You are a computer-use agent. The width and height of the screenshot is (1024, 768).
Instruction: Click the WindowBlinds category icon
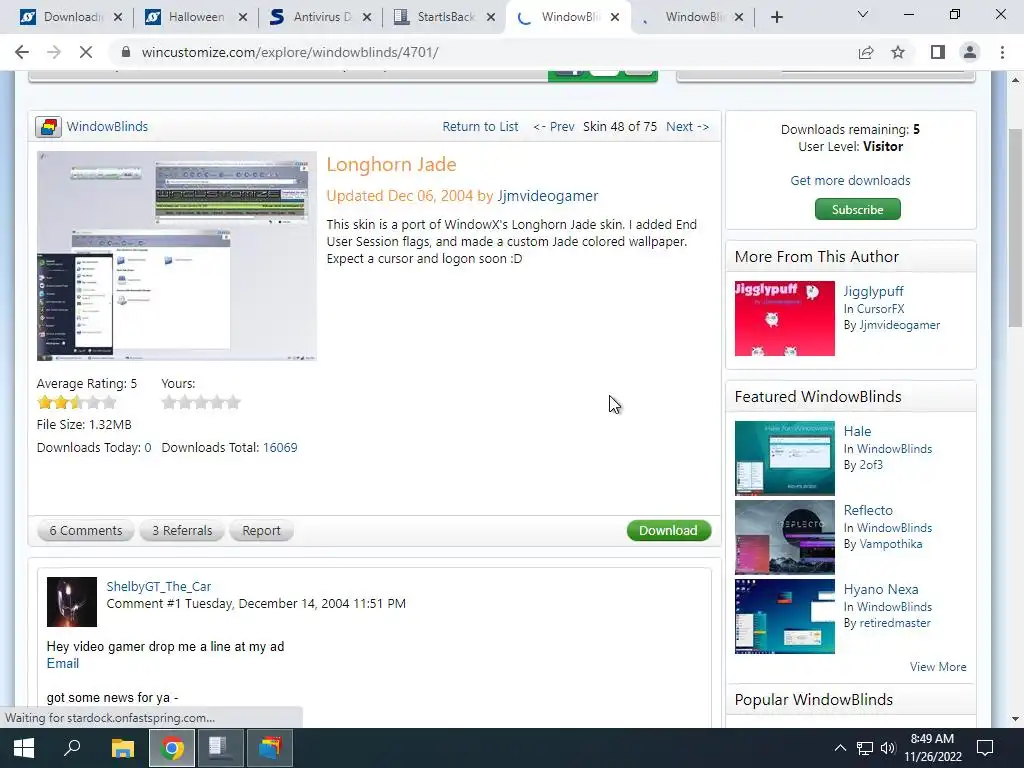click(48, 127)
